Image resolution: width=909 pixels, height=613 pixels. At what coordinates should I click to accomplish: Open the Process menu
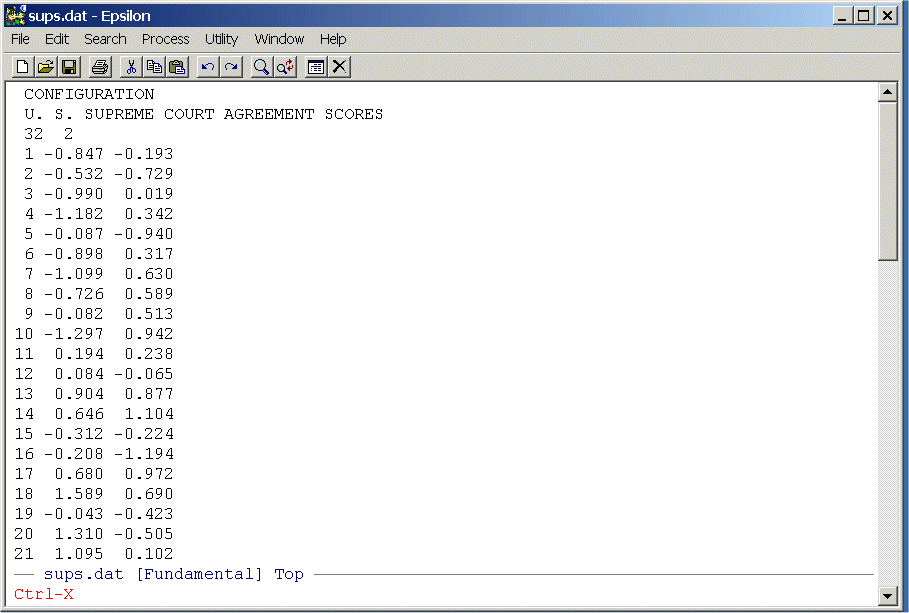click(x=165, y=39)
